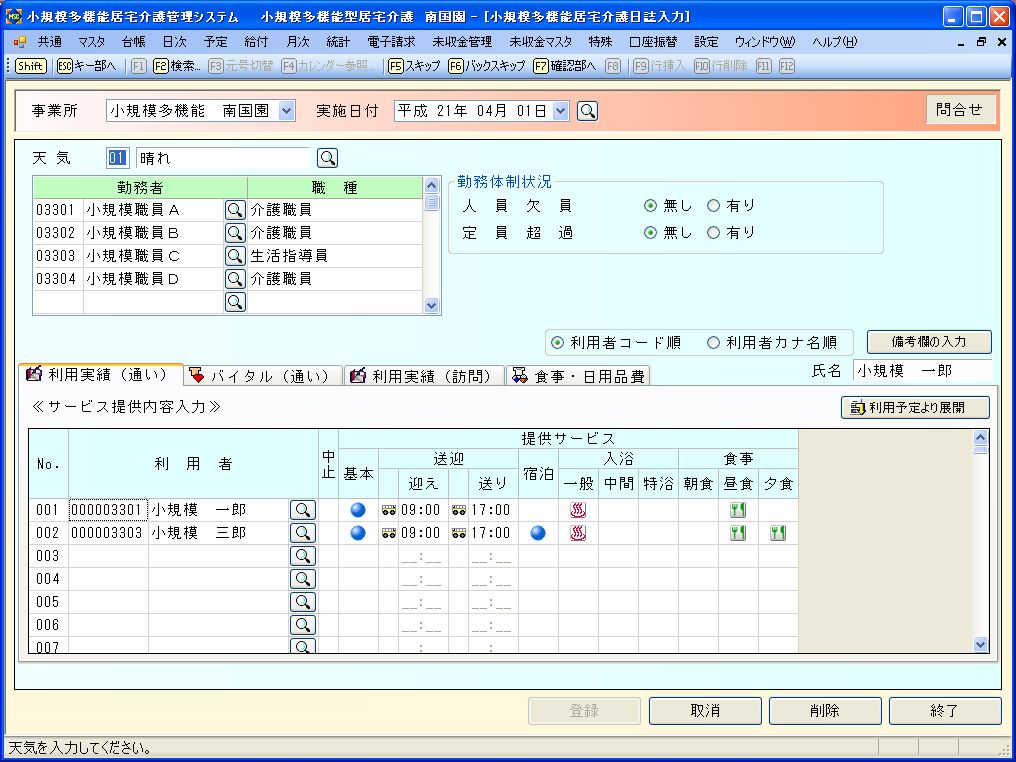Click the search icon next to the implementation date
Viewport: 1016px width, 762px height.
coord(588,111)
